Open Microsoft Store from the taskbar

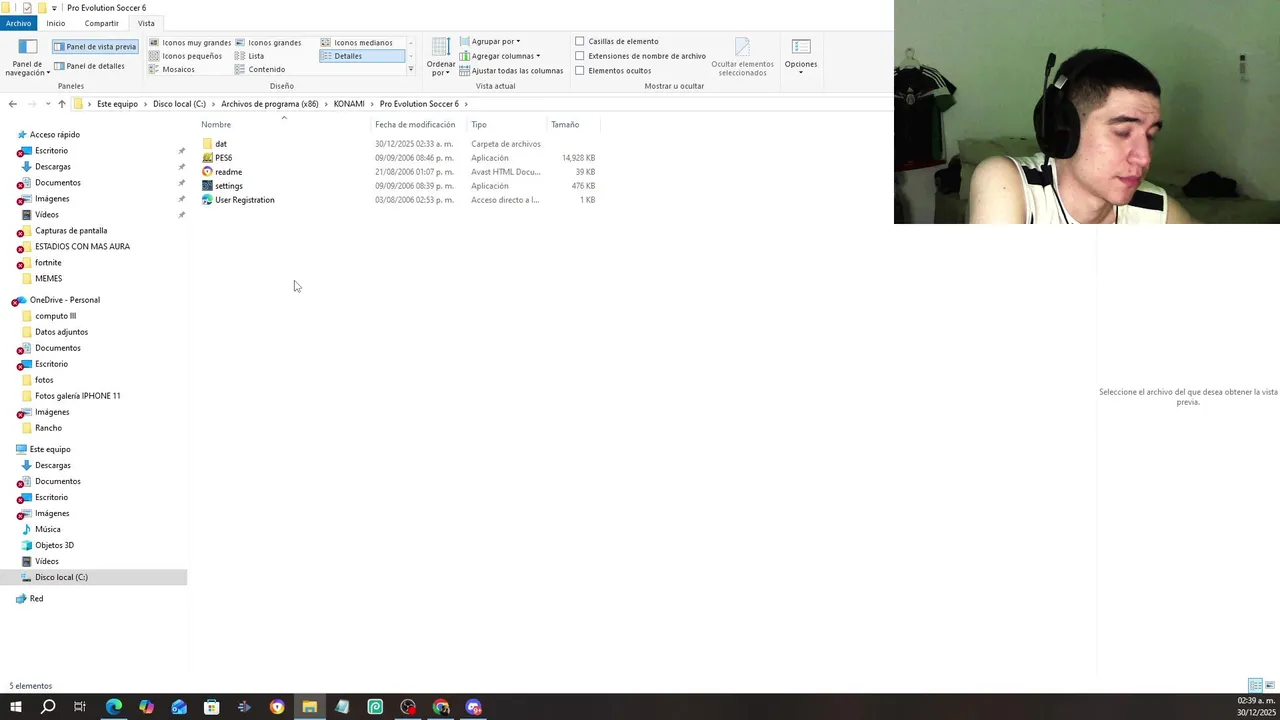[x=211, y=707]
